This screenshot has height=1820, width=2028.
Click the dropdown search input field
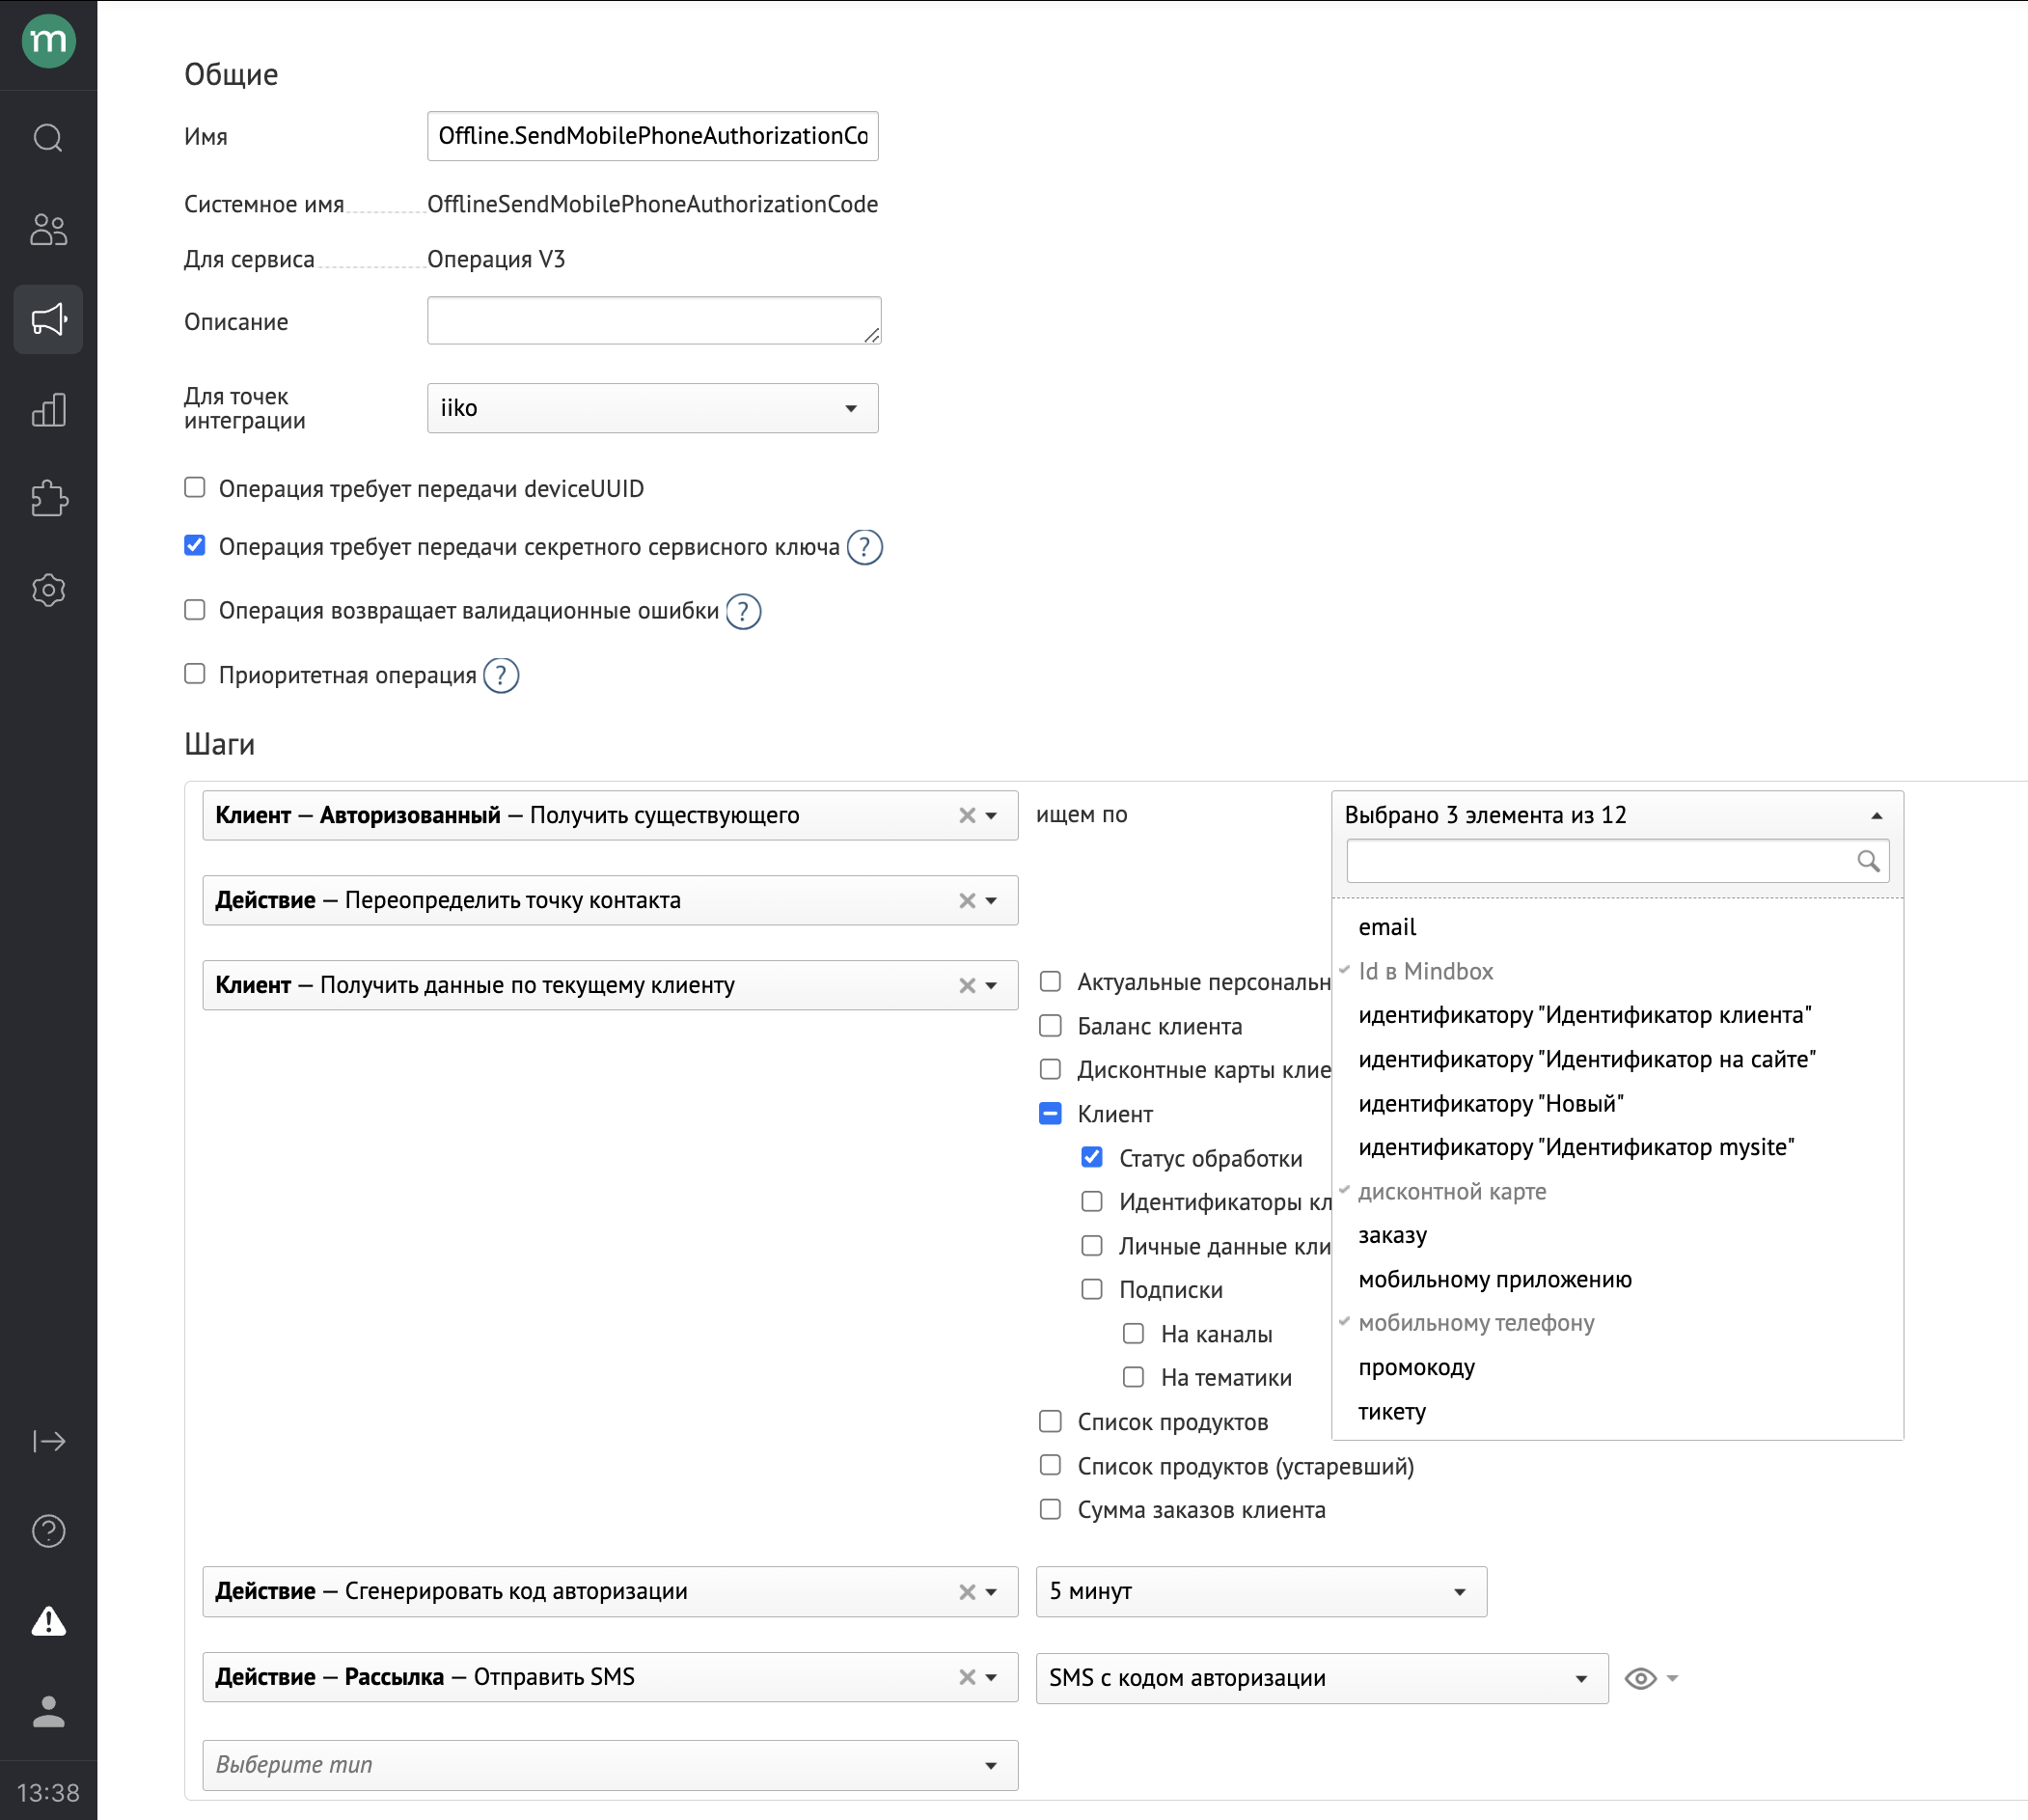1617,861
